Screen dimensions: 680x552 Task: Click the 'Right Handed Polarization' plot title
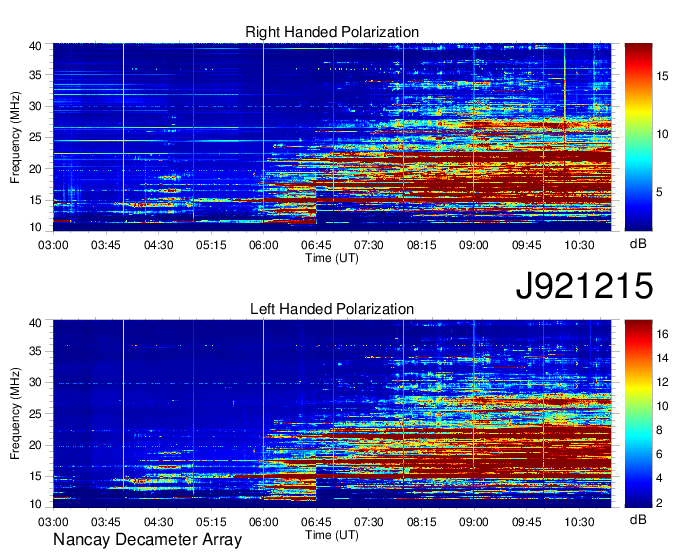(332, 32)
